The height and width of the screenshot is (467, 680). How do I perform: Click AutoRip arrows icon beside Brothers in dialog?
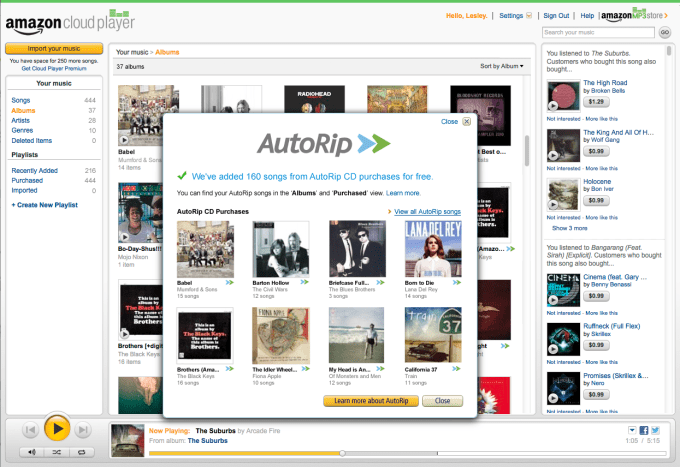(x=229, y=369)
